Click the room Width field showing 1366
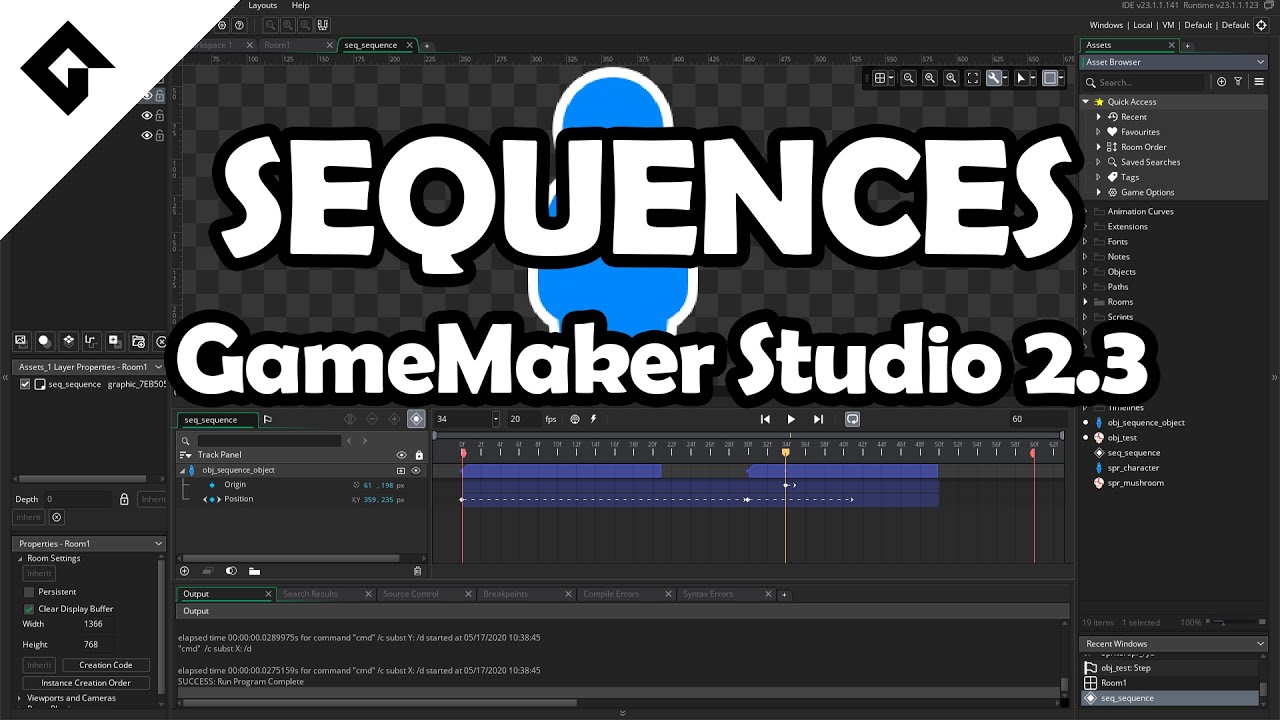Viewport: 1280px width, 720px height. [96, 624]
